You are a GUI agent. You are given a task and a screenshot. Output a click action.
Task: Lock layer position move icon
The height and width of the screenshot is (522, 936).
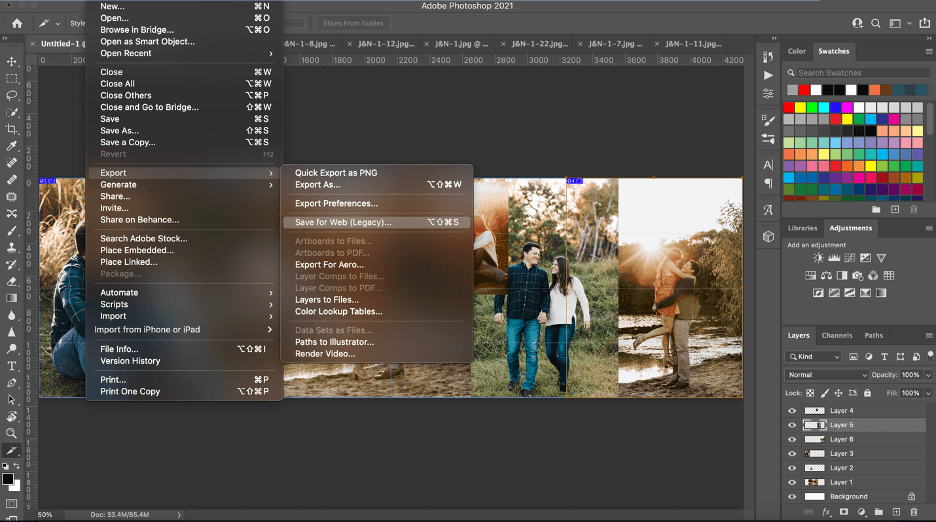click(x=838, y=393)
